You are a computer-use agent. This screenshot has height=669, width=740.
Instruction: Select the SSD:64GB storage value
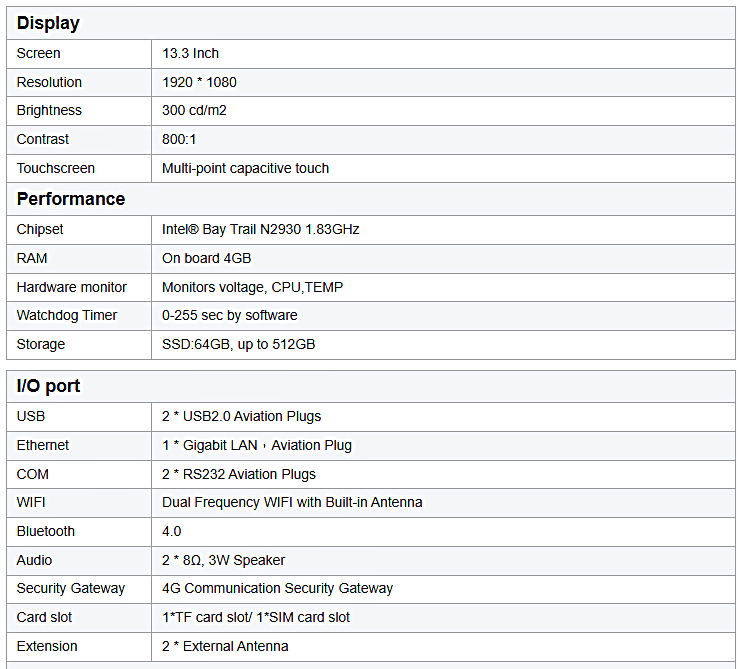pos(238,344)
